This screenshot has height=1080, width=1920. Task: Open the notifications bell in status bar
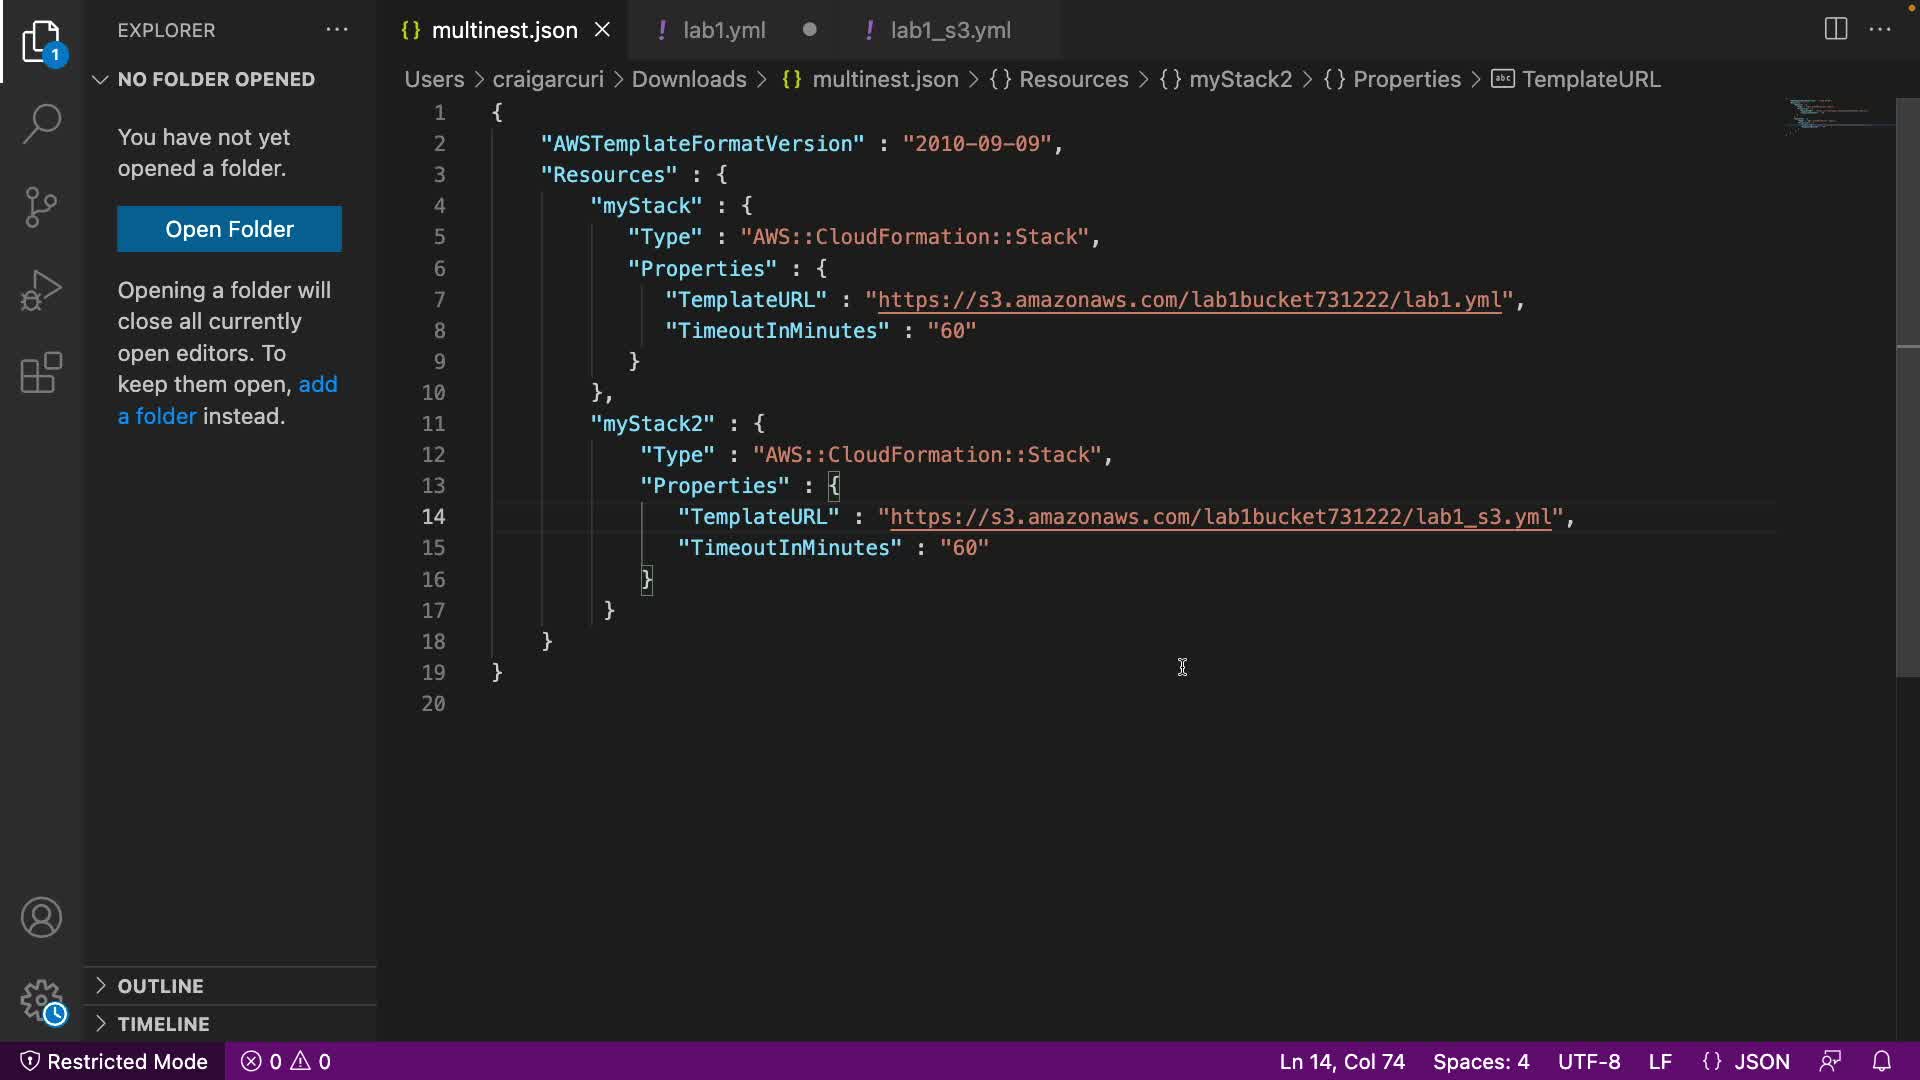(1881, 1061)
